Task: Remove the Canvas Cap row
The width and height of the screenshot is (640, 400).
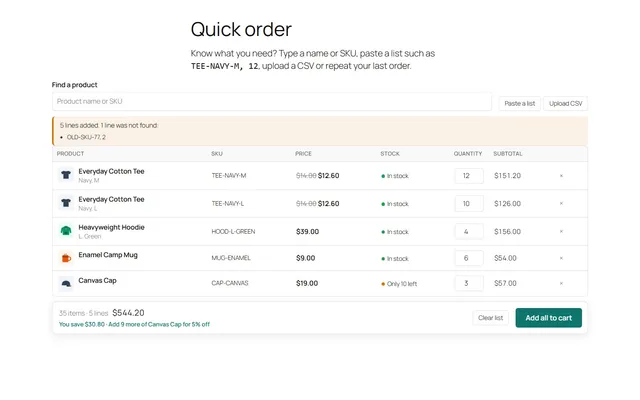Action: [x=561, y=283]
